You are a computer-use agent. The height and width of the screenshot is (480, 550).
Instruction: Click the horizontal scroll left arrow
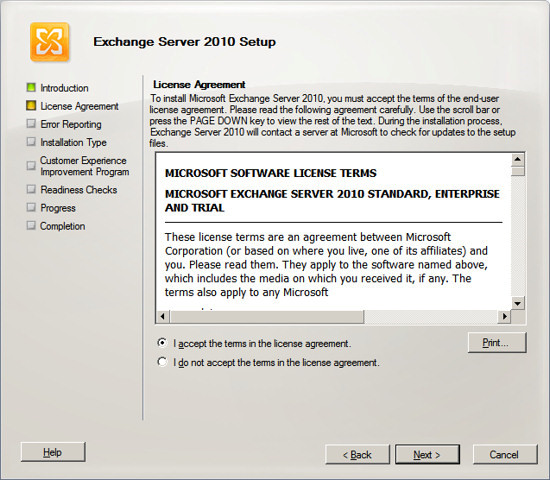pos(162,316)
